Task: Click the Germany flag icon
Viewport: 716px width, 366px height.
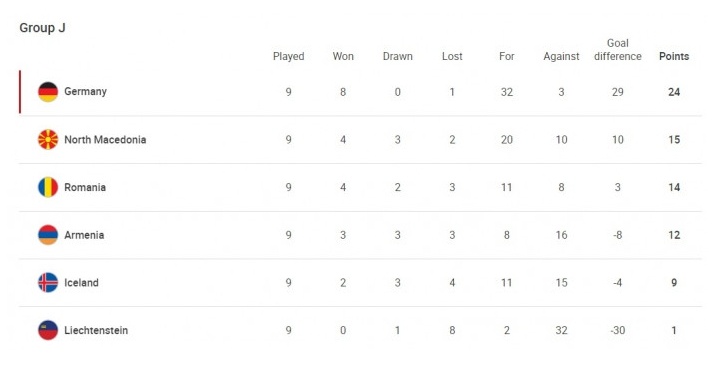Action: (48, 92)
